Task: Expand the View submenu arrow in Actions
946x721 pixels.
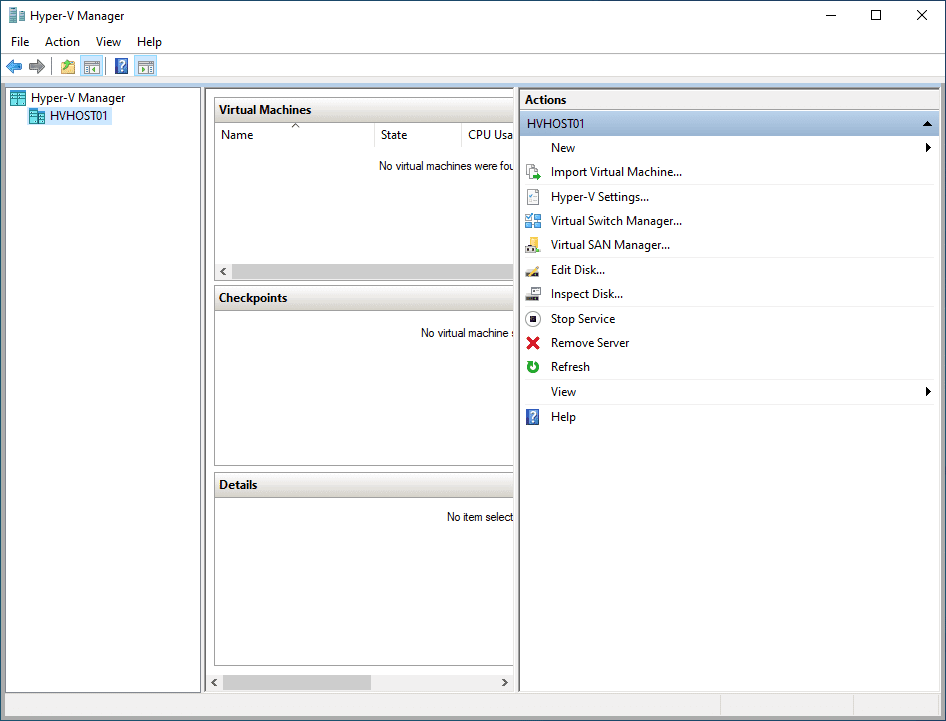Action: click(x=929, y=392)
